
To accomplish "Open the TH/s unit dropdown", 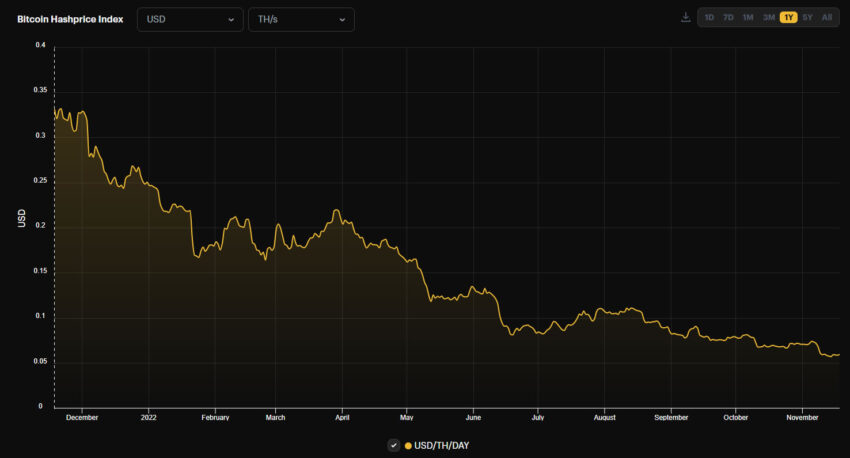I will pos(301,20).
